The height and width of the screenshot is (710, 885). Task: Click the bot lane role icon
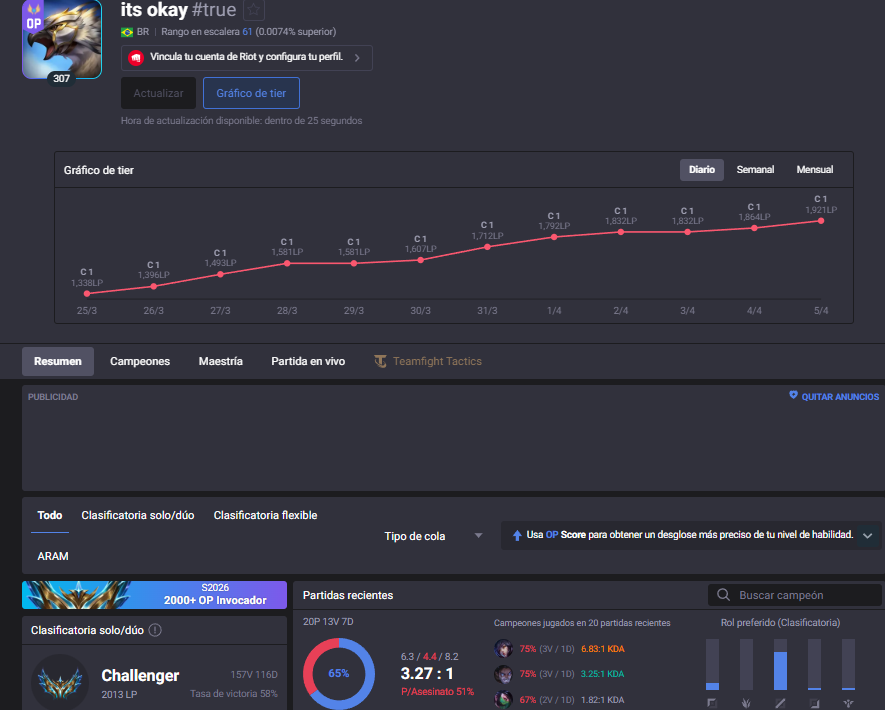pyautogui.click(x=814, y=703)
